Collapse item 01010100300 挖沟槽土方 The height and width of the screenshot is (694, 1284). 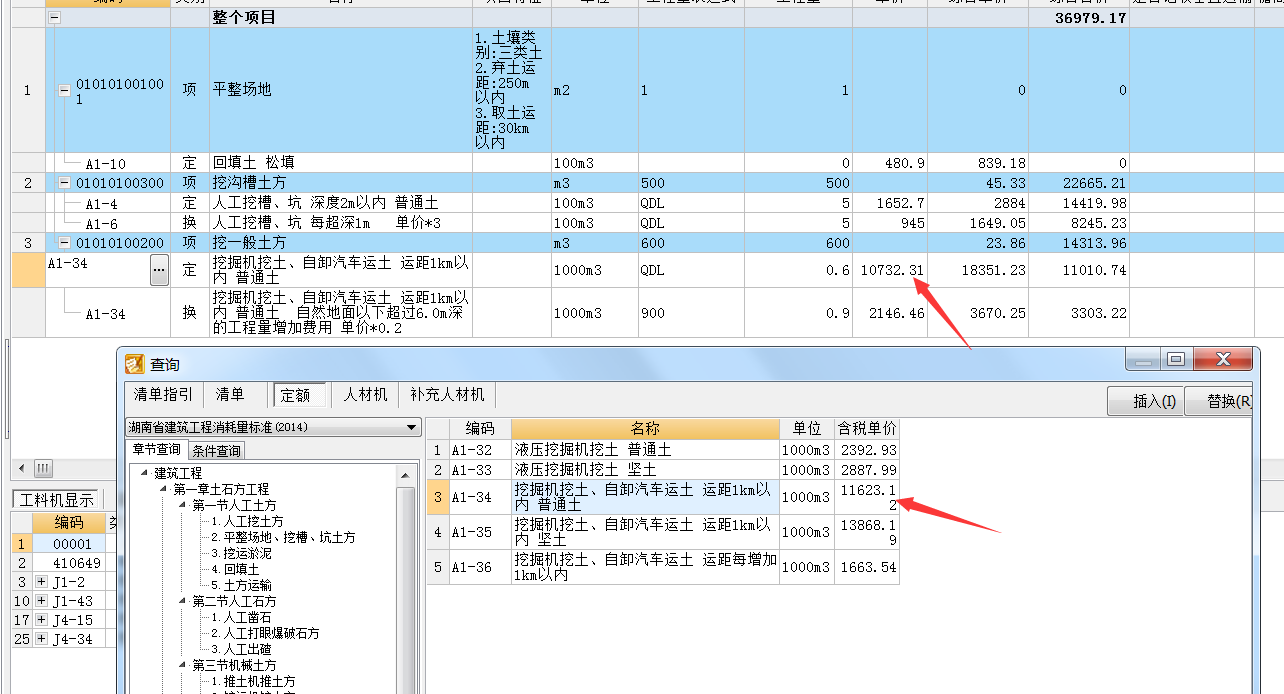coord(64,183)
